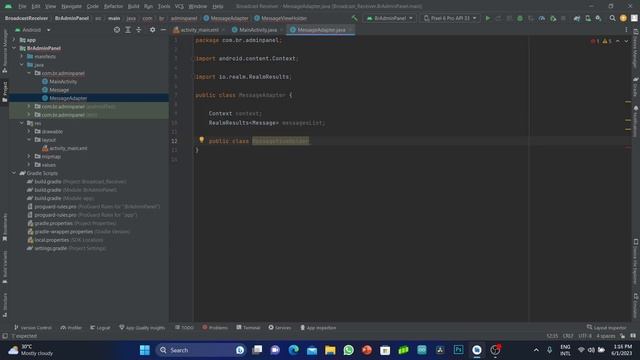Open File Explorer from taskbar
The height and width of the screenshot is (360, 640).
tap(330, 350)
